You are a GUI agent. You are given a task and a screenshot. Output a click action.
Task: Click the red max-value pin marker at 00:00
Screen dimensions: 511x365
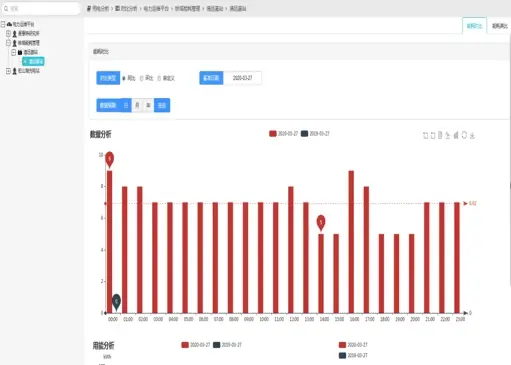[x=109, y=160]
